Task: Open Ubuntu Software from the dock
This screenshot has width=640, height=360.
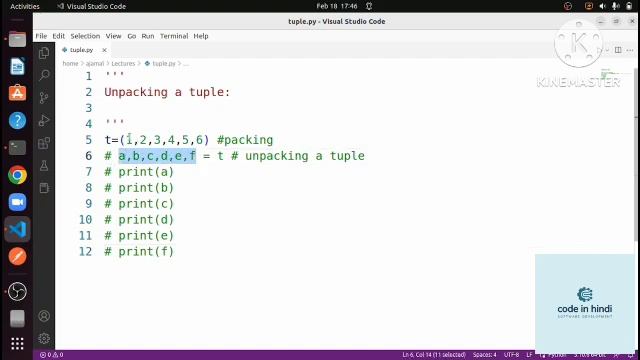Action: (17, 93)
